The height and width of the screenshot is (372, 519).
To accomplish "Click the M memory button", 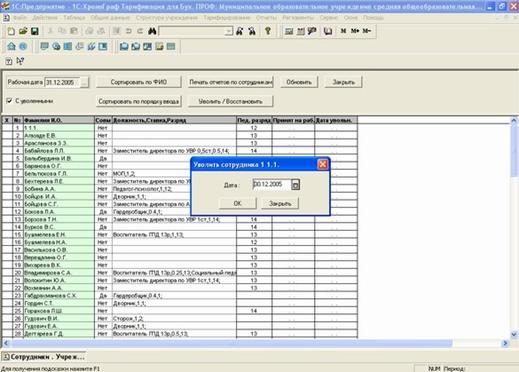I will pos(343,31).
